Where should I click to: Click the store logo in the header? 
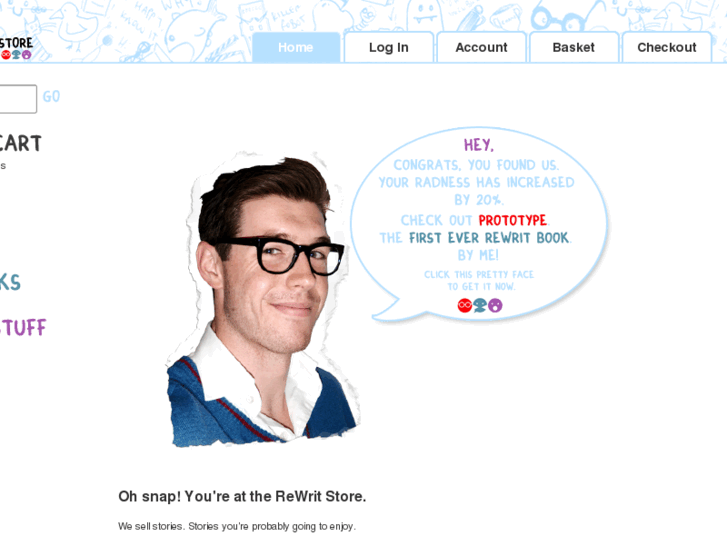click(16, 48)
